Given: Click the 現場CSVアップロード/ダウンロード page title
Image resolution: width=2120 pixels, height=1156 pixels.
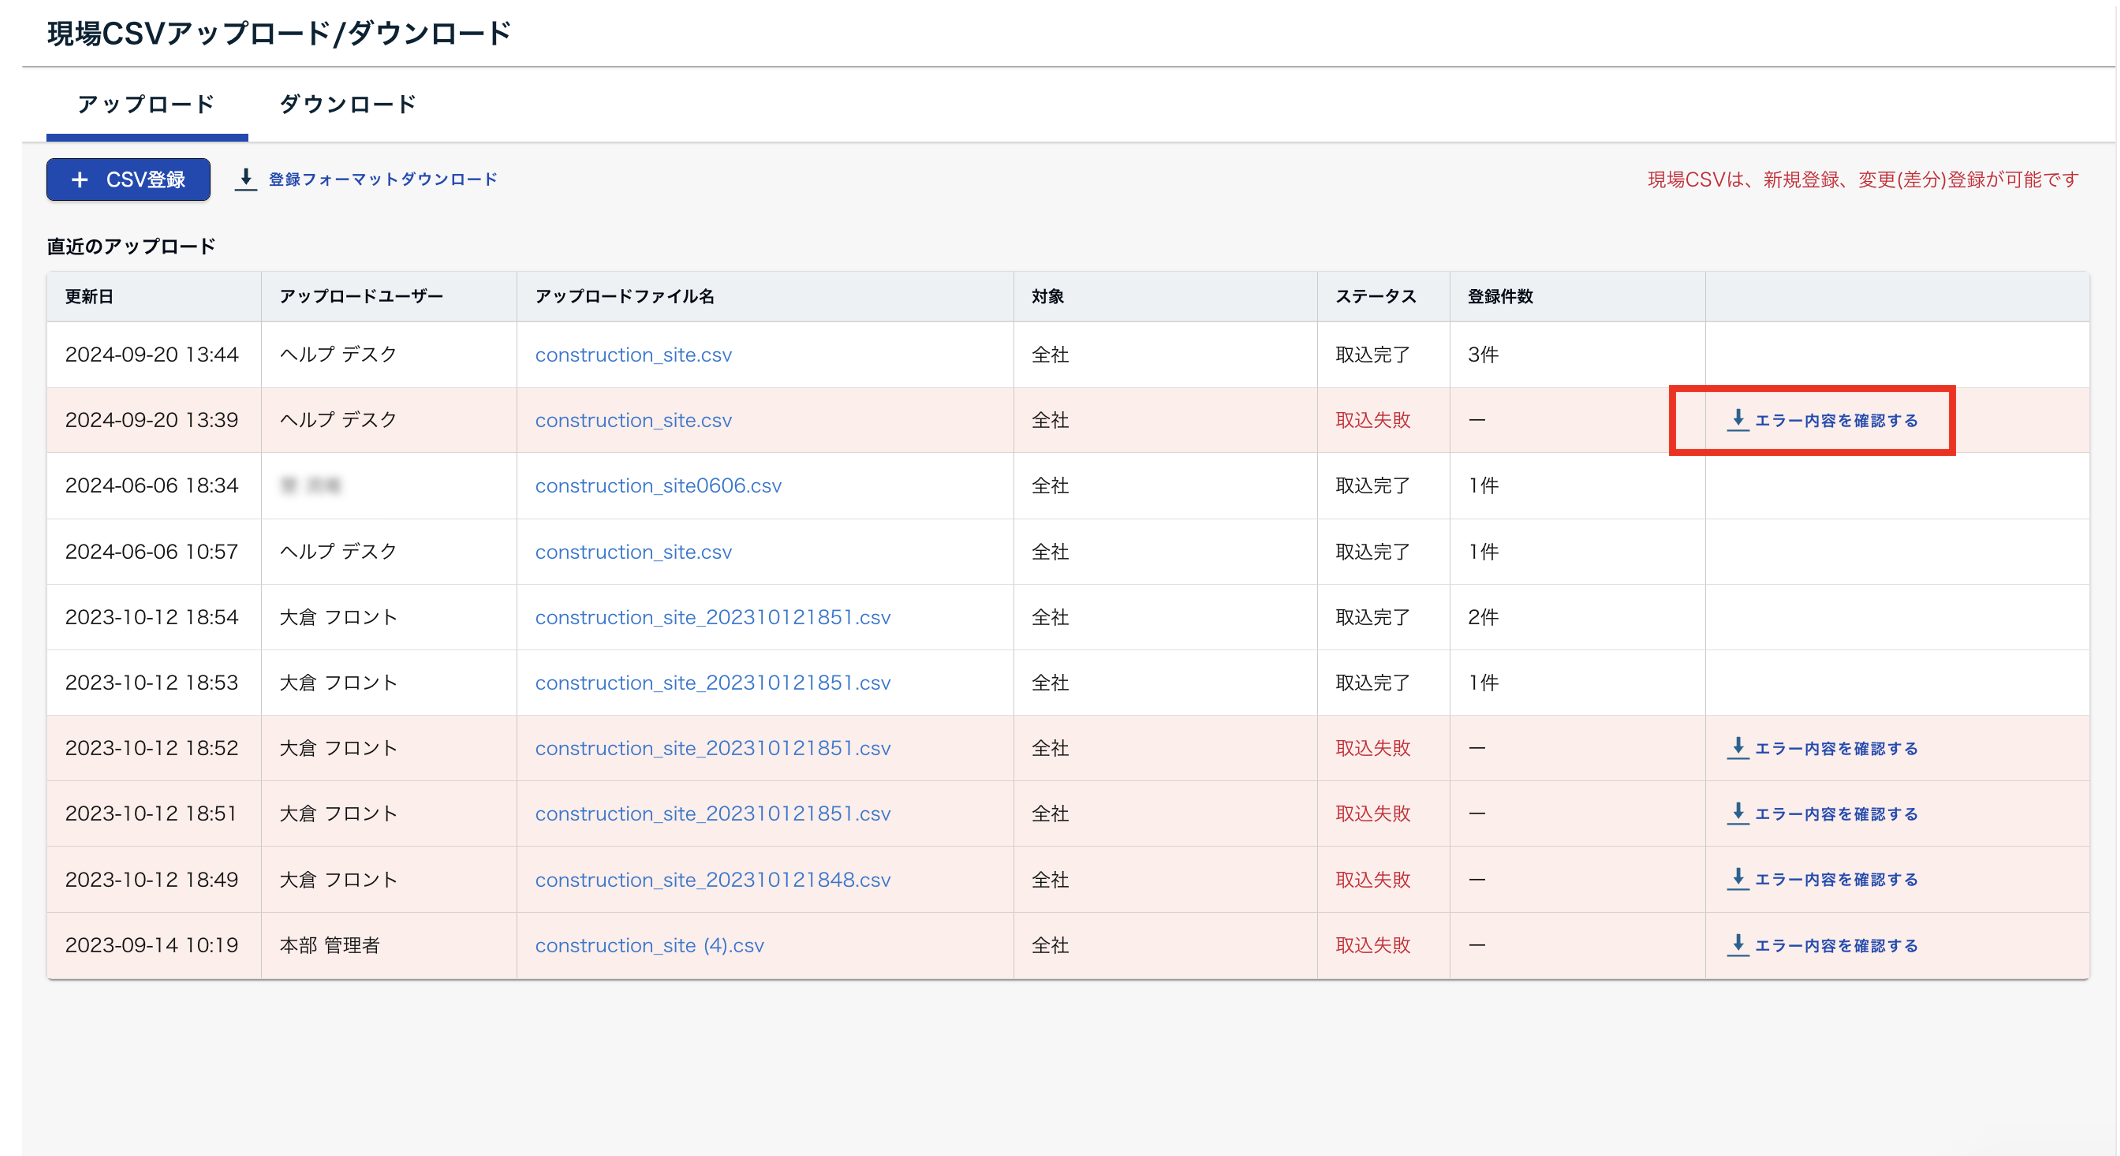Looking at the screenshot, I should [x=279, y=34].
